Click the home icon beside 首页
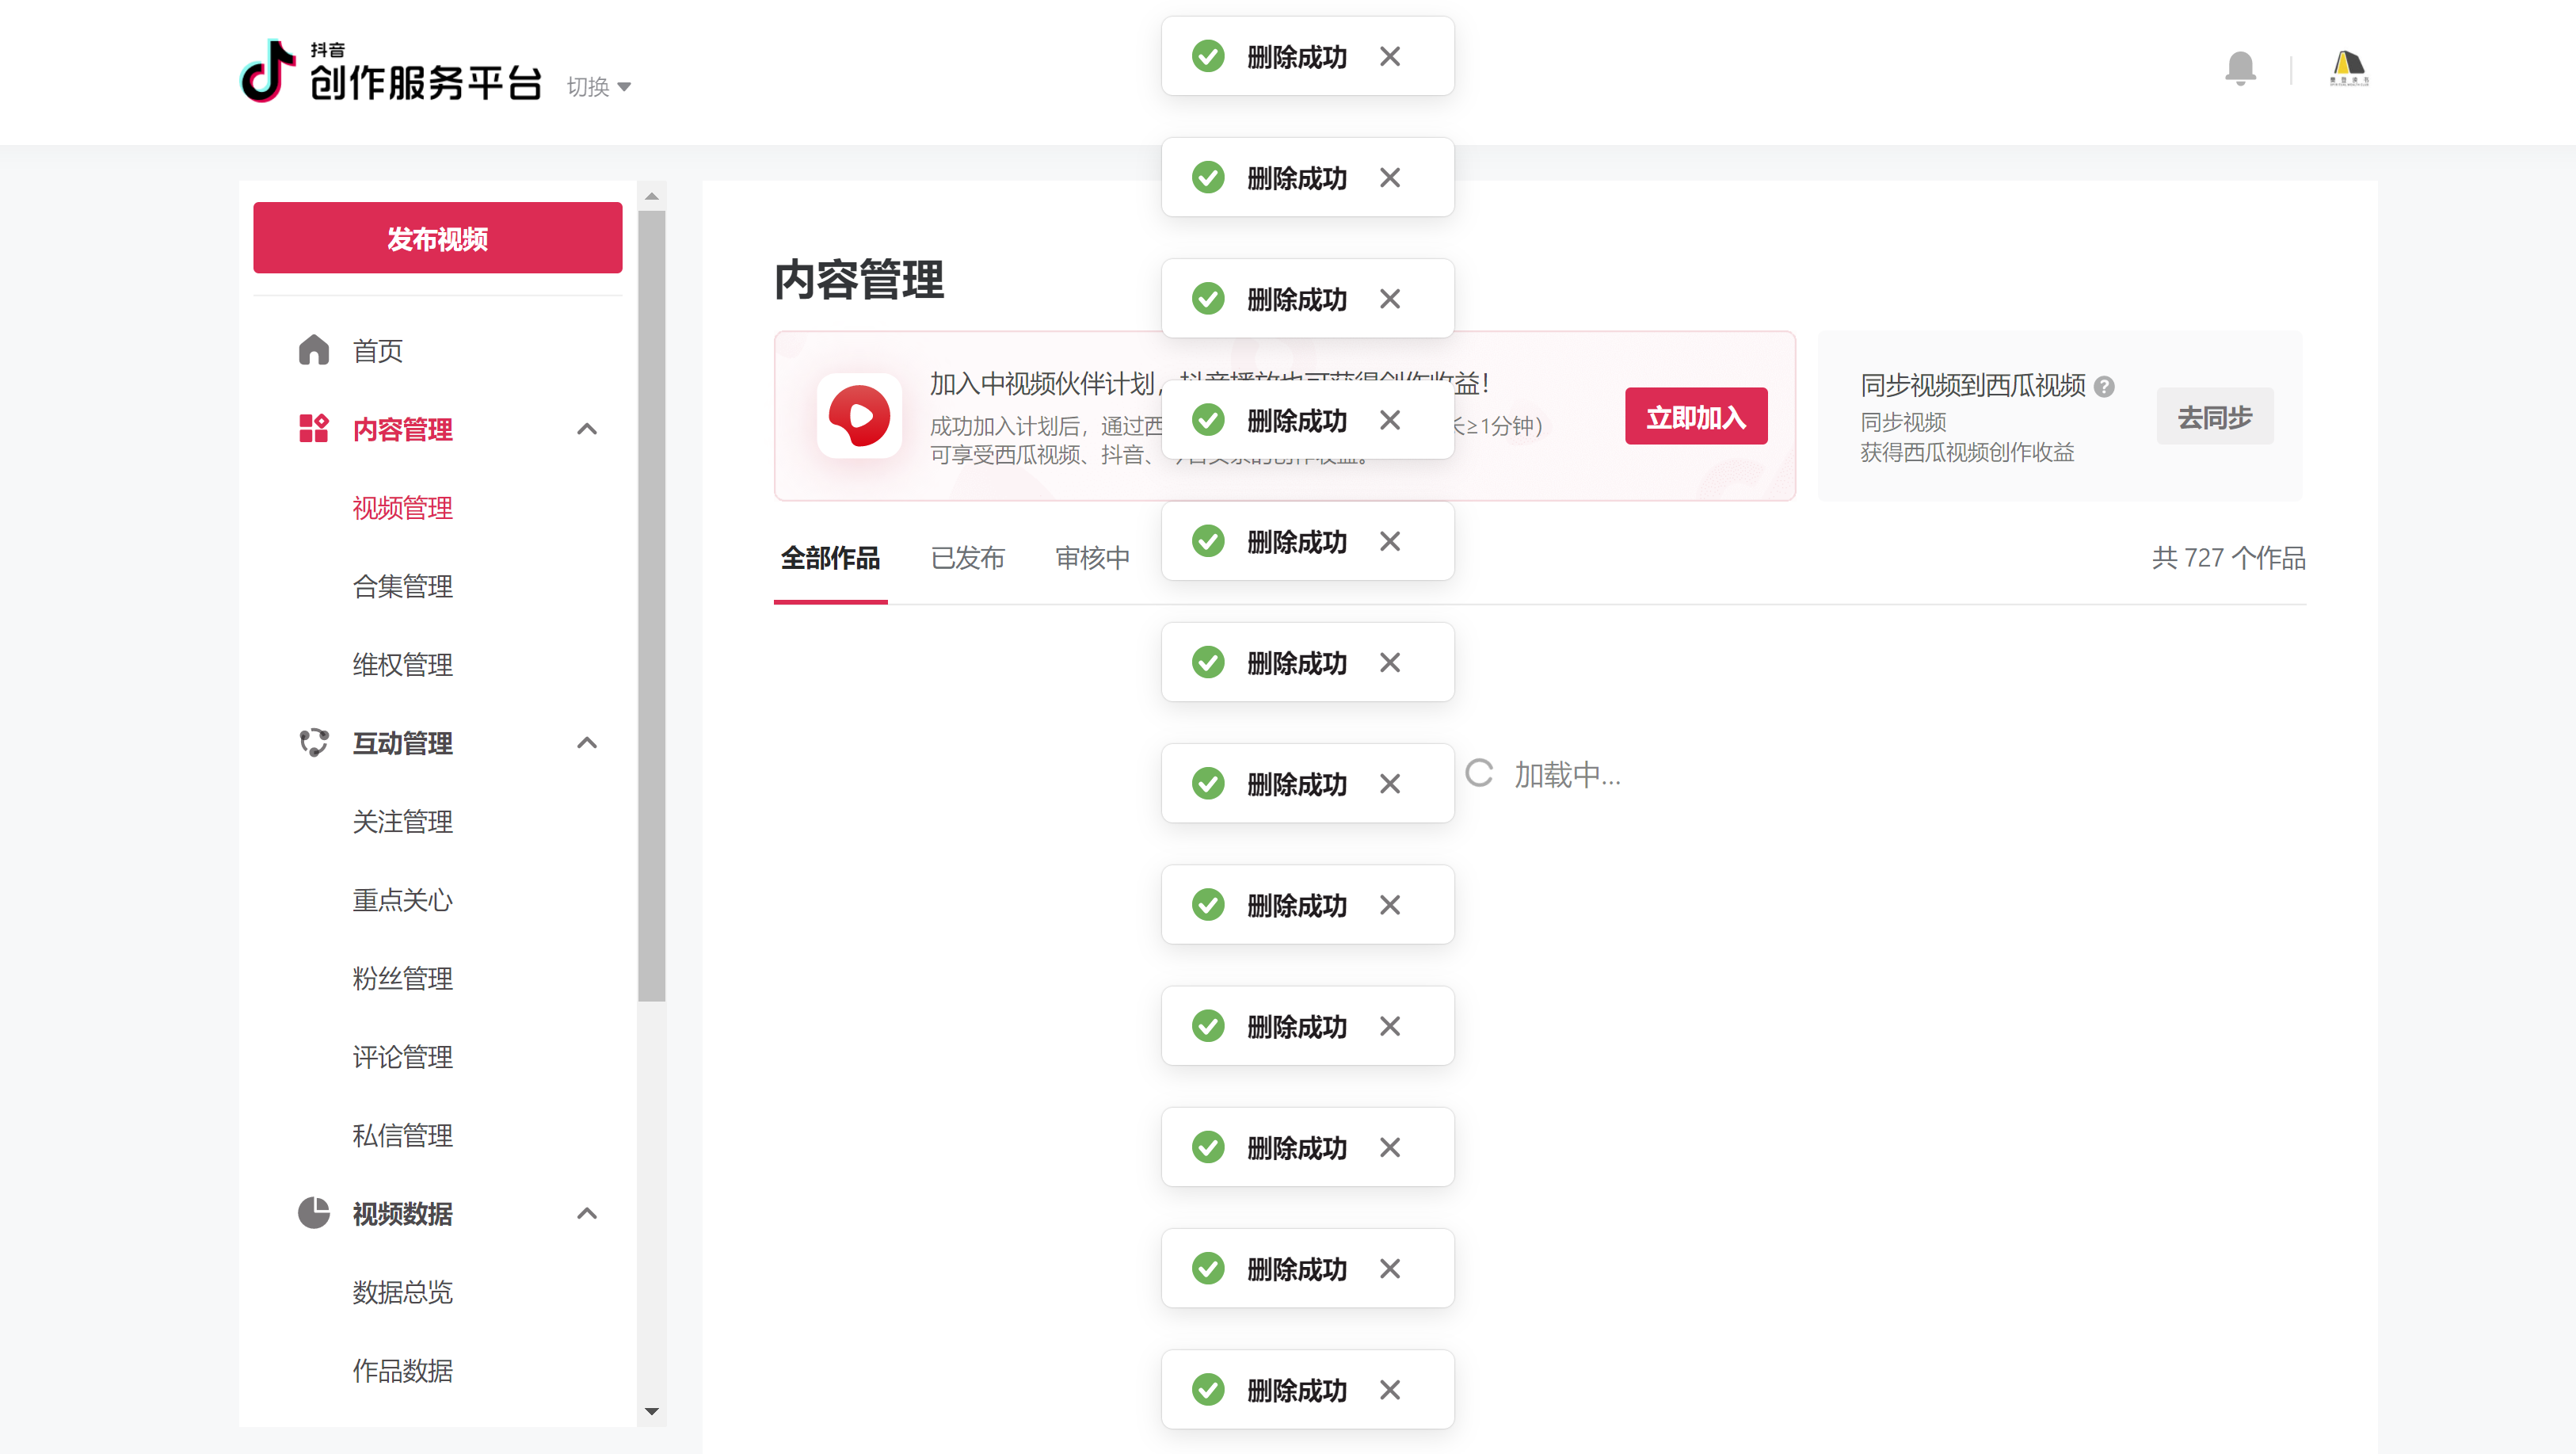The image size is (2576, 1454). pyautogui.click(x=313, y=350)
